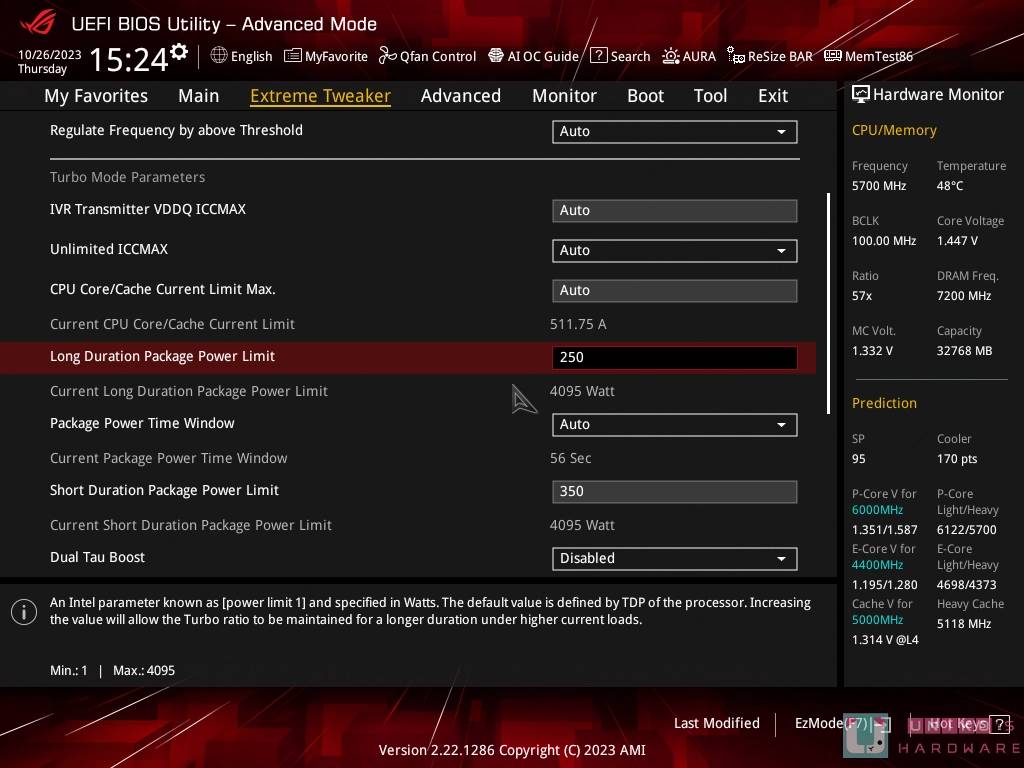Viewport: 1024px width, 768px height.
Task: Switch to the Advanced tab
Action: [x=460, y=96]
